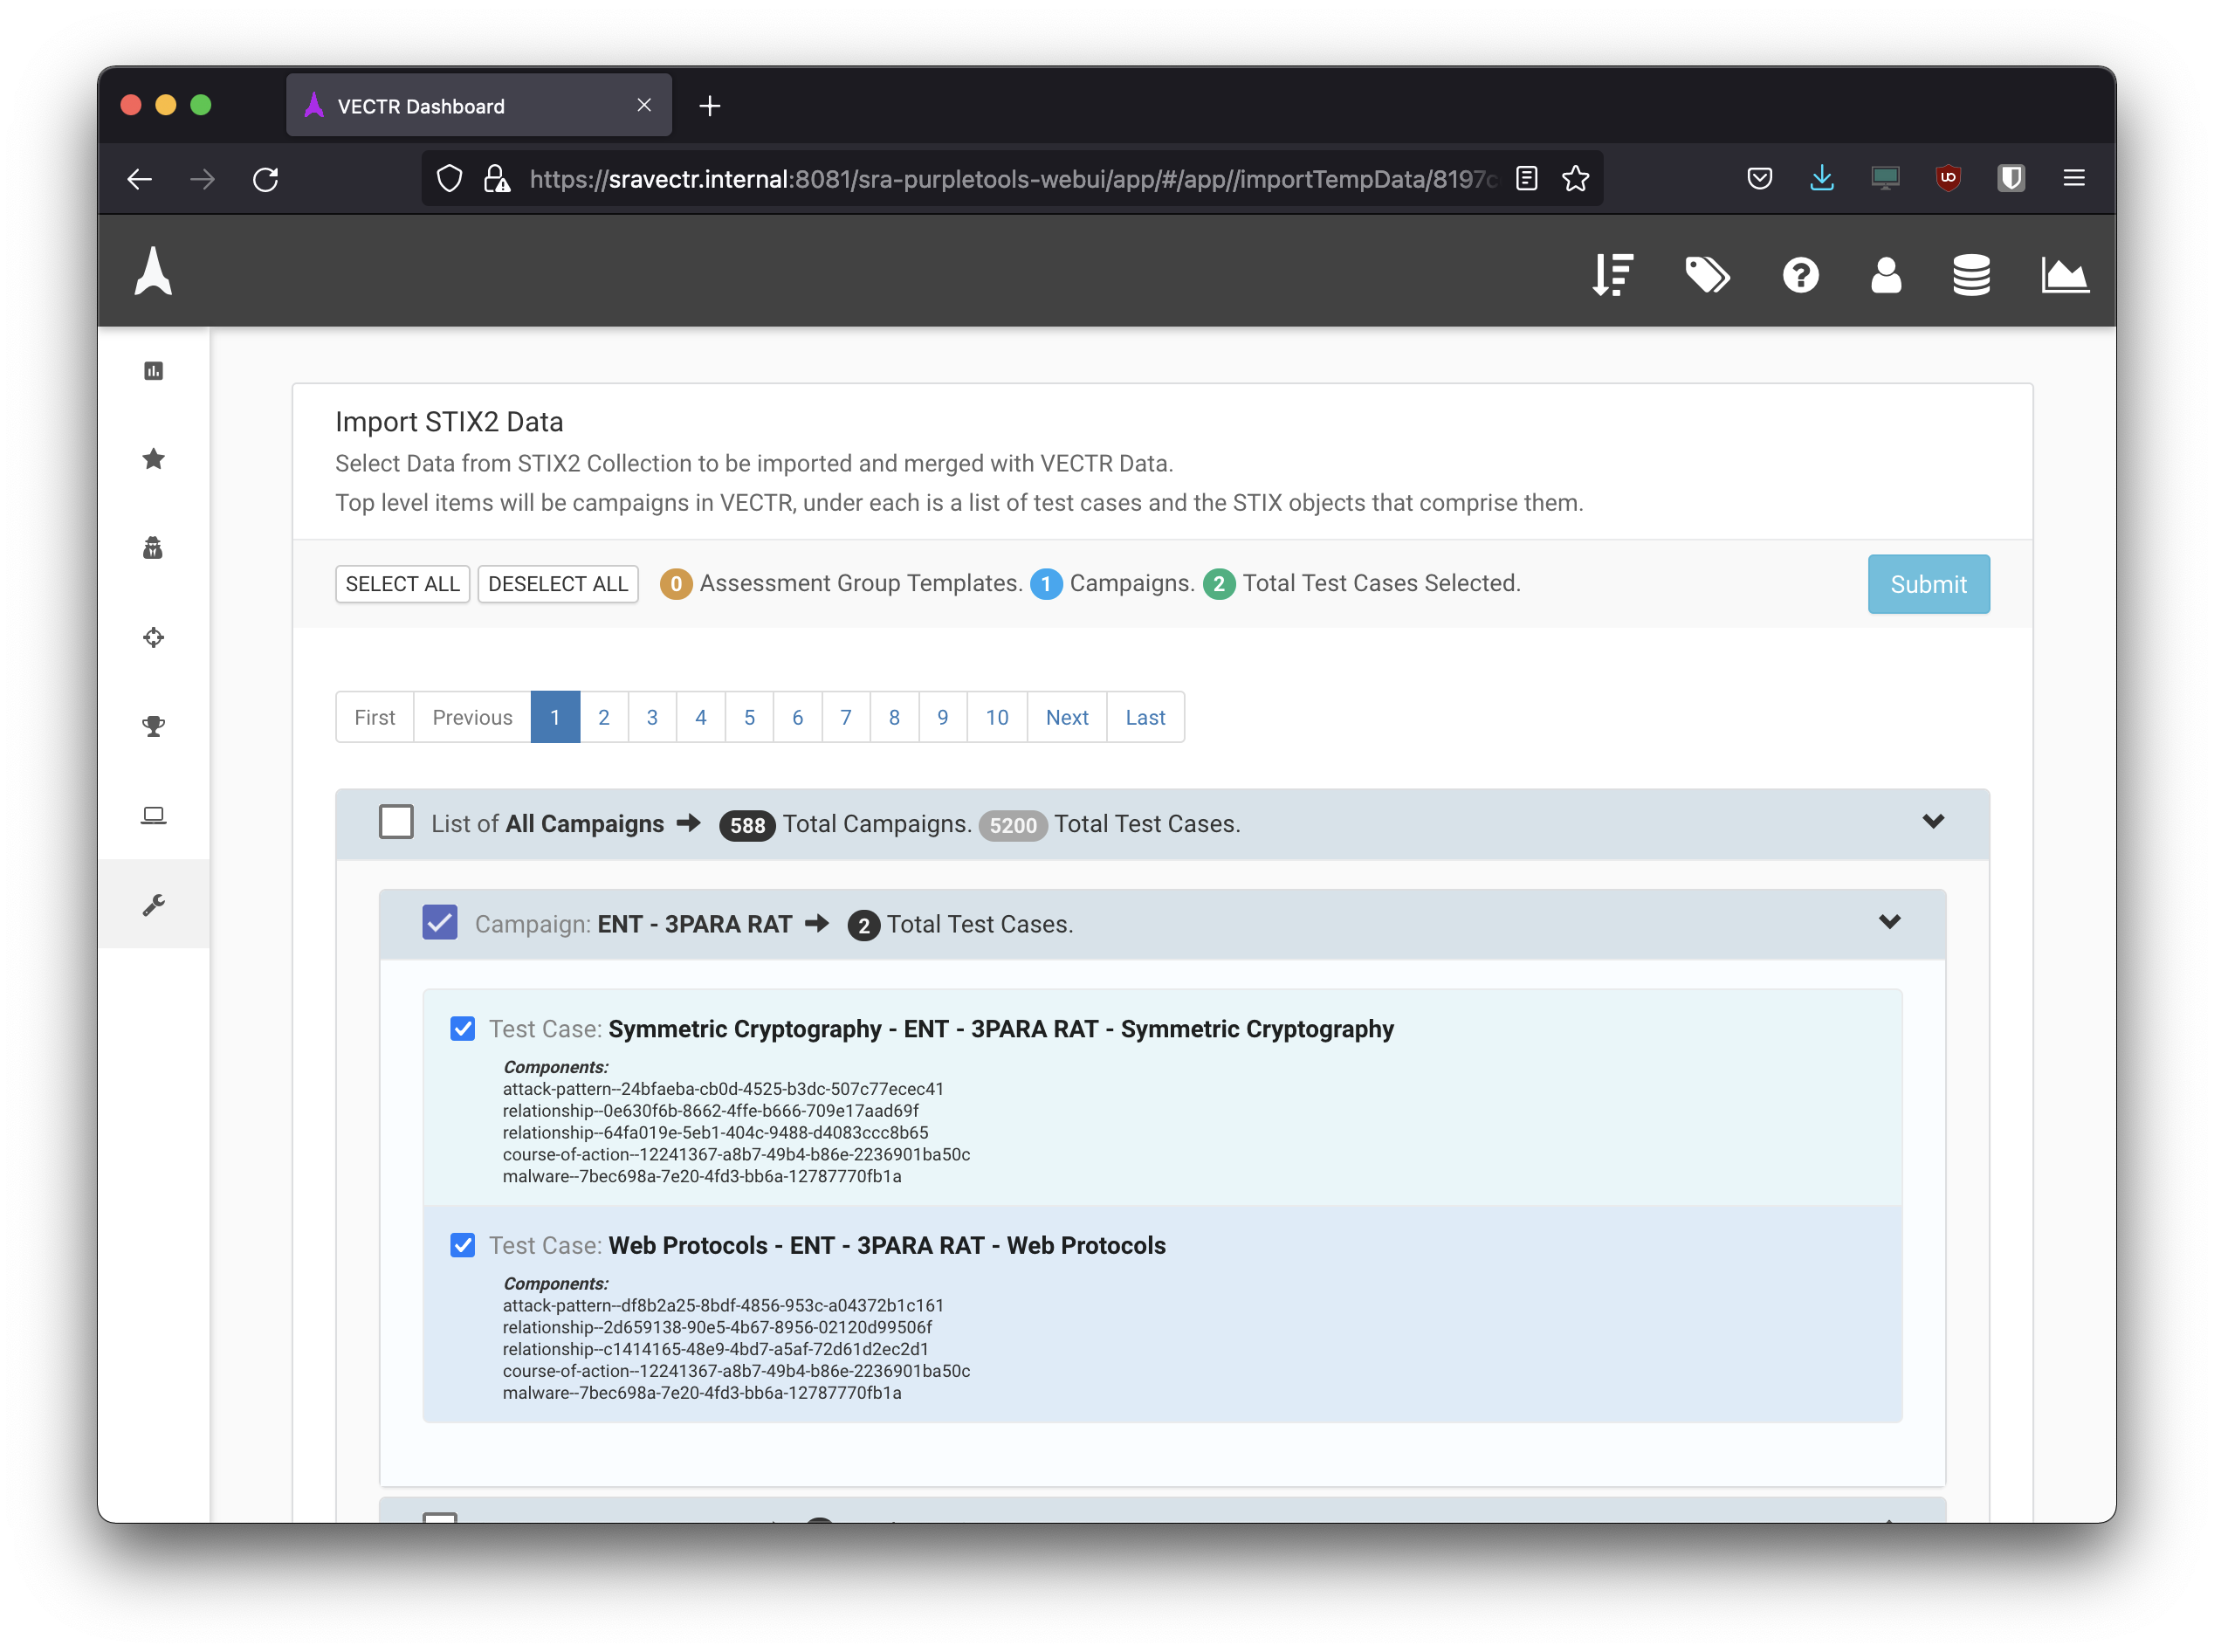Uncheck the Symmetric Cryptography test case checkbox
This screenshot has height=1652, width=2214.
pos(462,1028)
